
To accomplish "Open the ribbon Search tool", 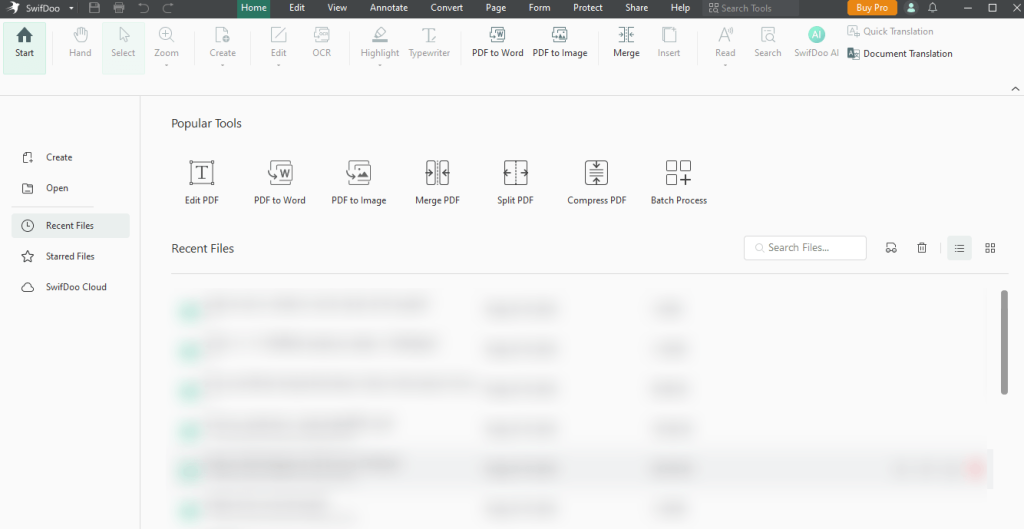I will tap(767, 43).
